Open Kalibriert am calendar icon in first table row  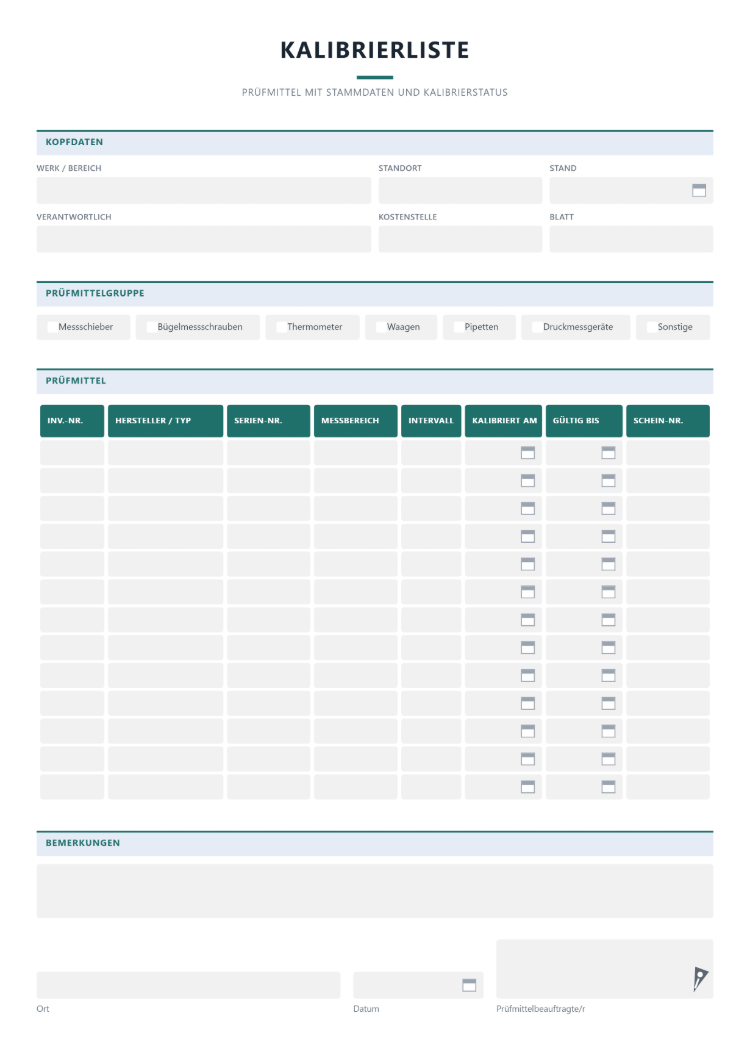click(528, 453)
